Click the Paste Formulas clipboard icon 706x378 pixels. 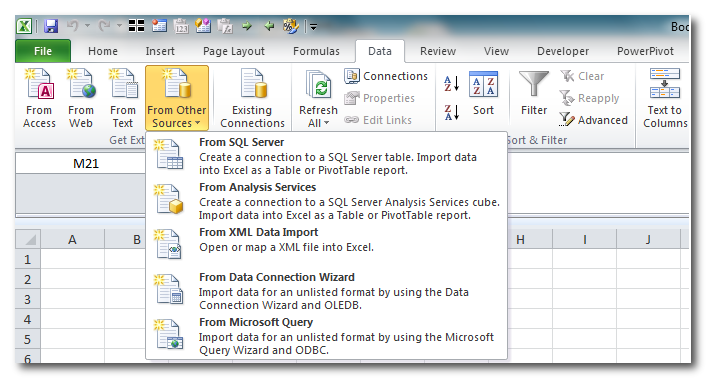point(225,26)
